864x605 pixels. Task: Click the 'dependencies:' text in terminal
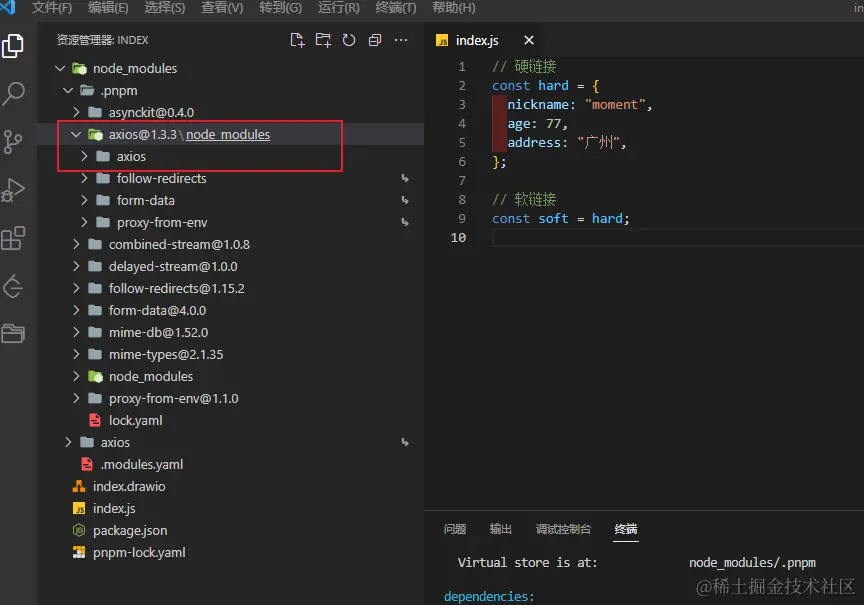coord(489,596)
